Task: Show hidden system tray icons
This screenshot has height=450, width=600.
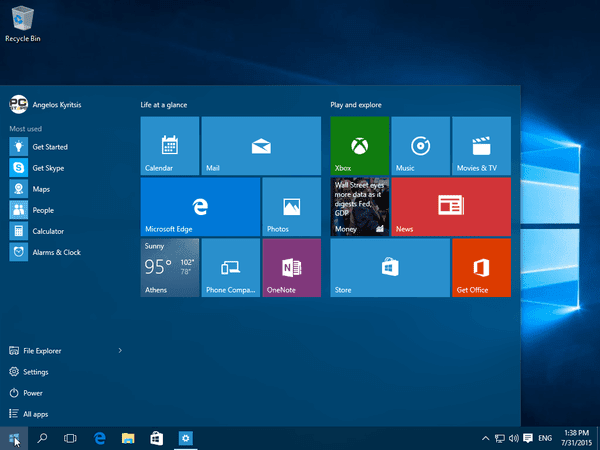Action: point(485,438)
